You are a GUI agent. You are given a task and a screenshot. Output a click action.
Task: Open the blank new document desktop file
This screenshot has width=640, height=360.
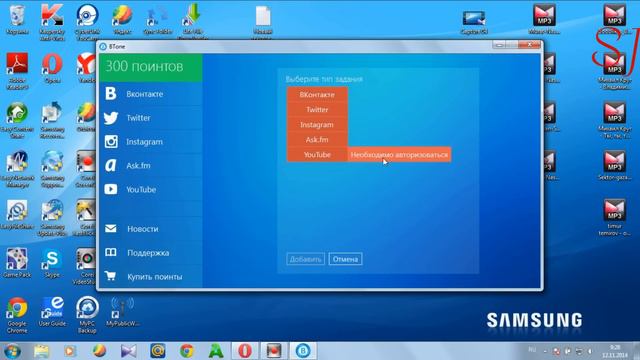(x=263, y=21)
